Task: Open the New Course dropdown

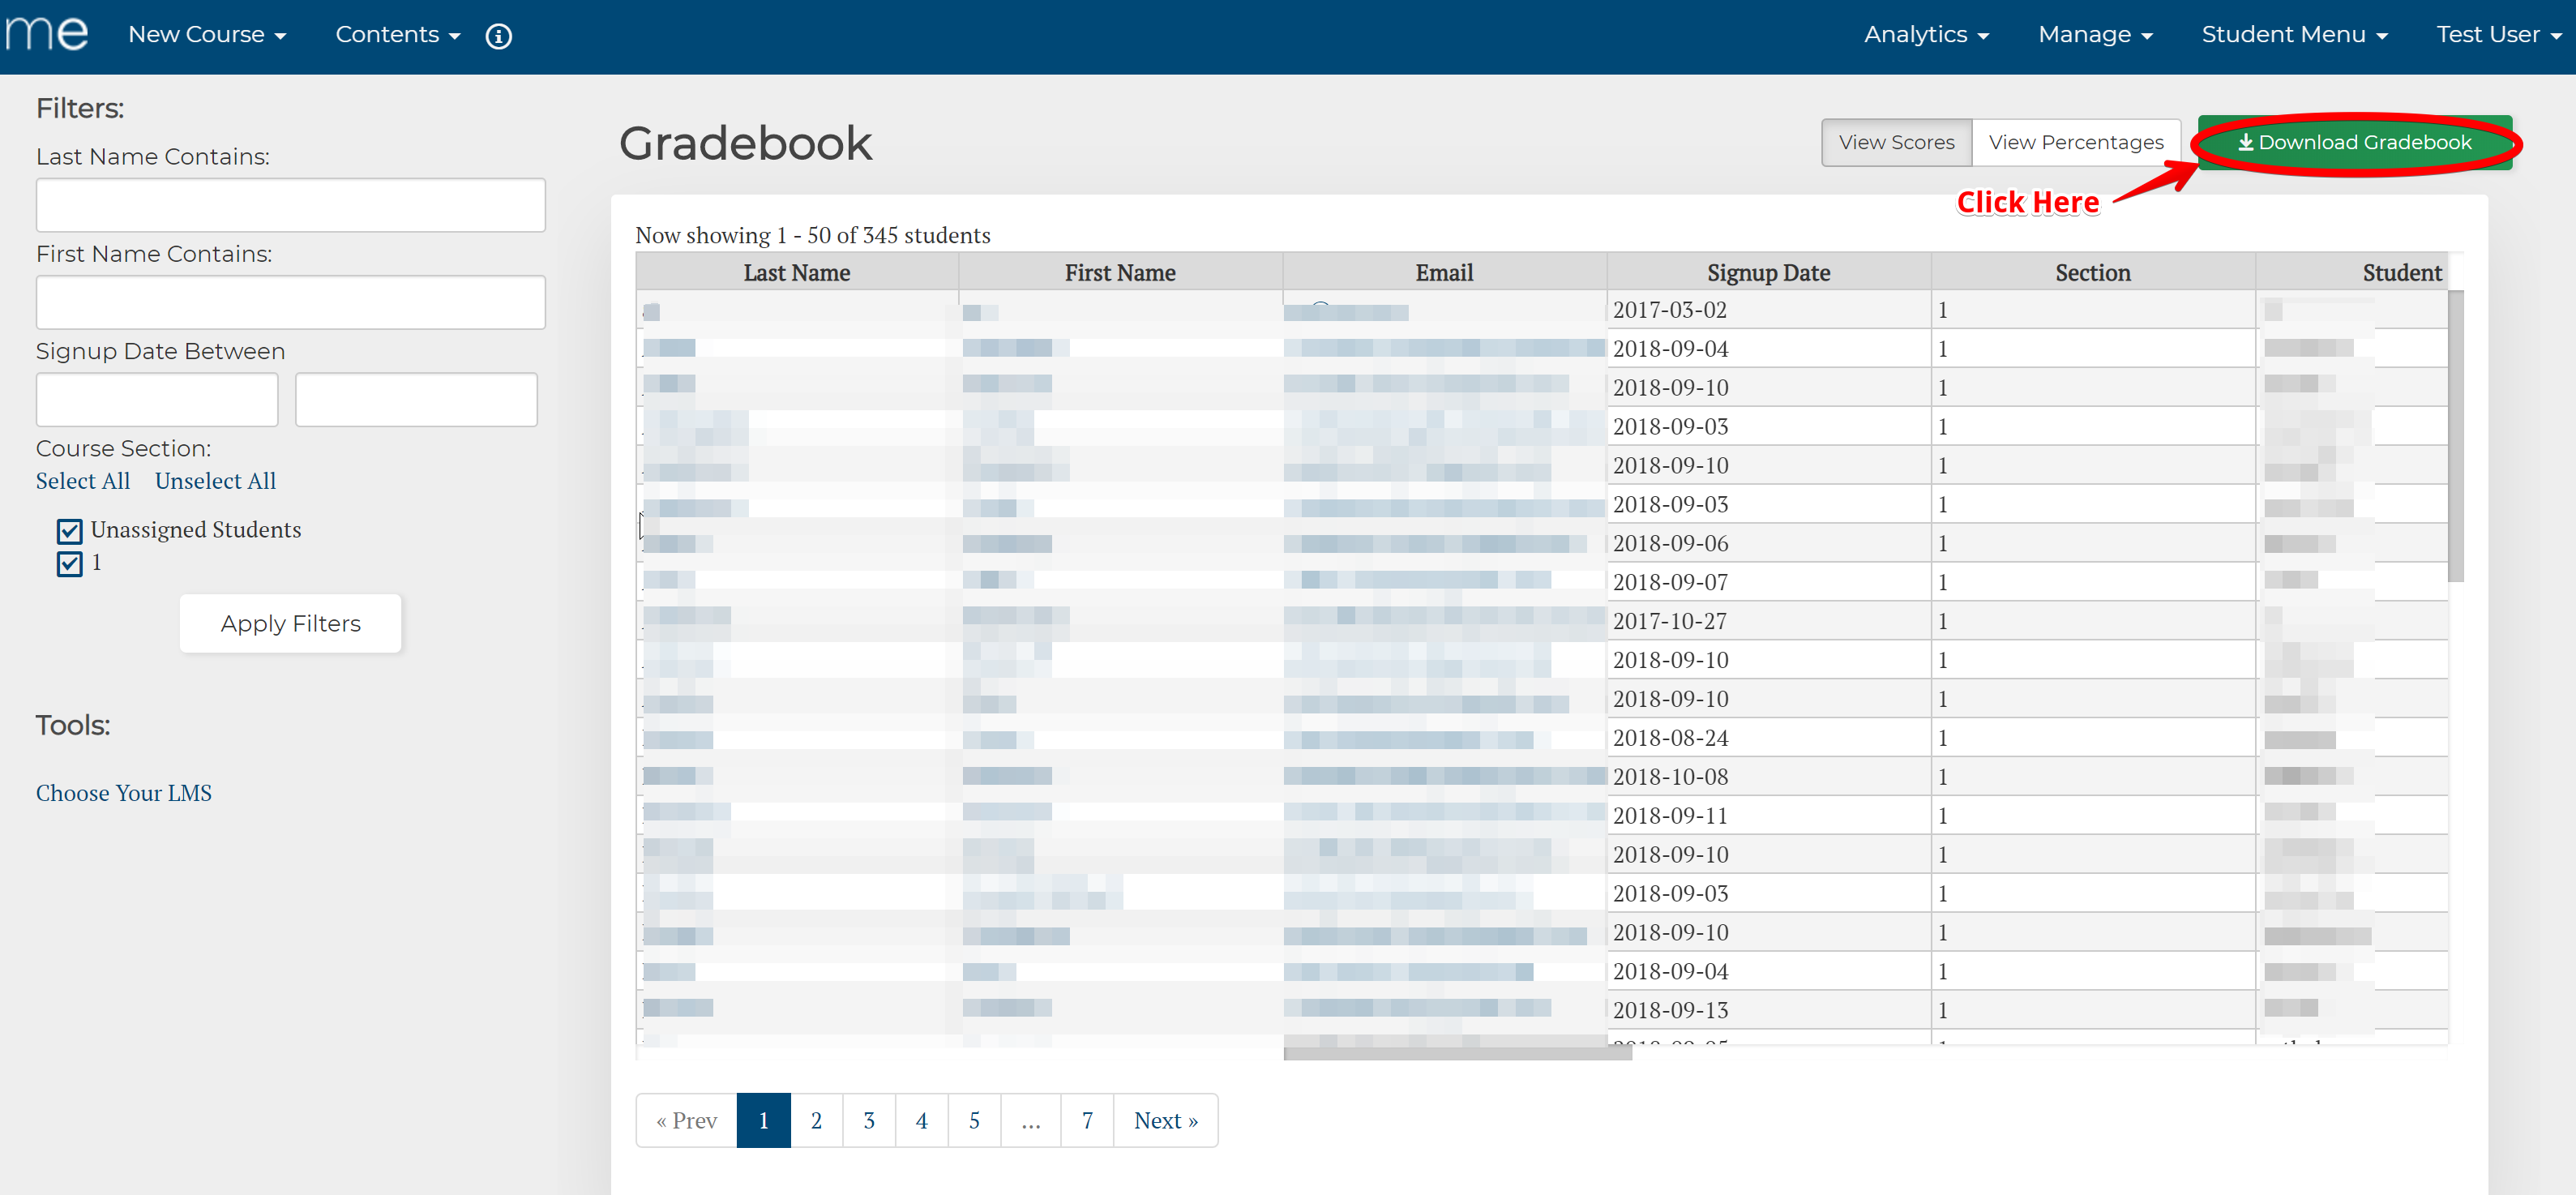Action: 207,35
